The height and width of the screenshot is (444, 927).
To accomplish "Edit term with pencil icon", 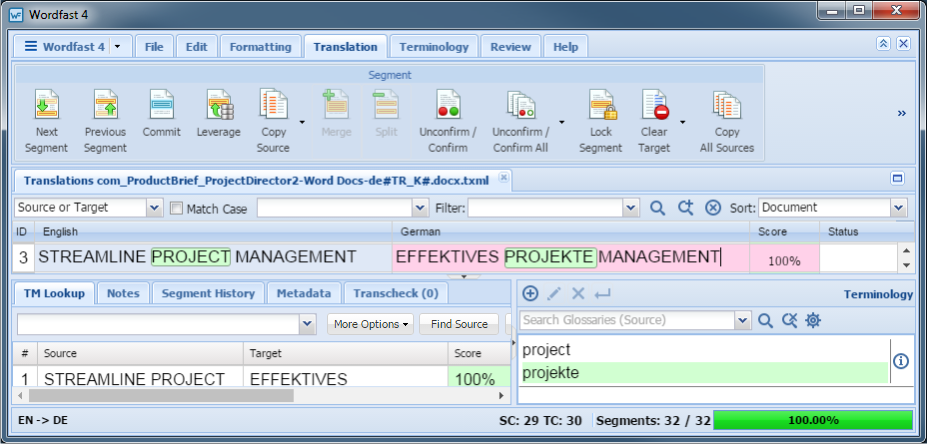I will click(x=555, y=293).
